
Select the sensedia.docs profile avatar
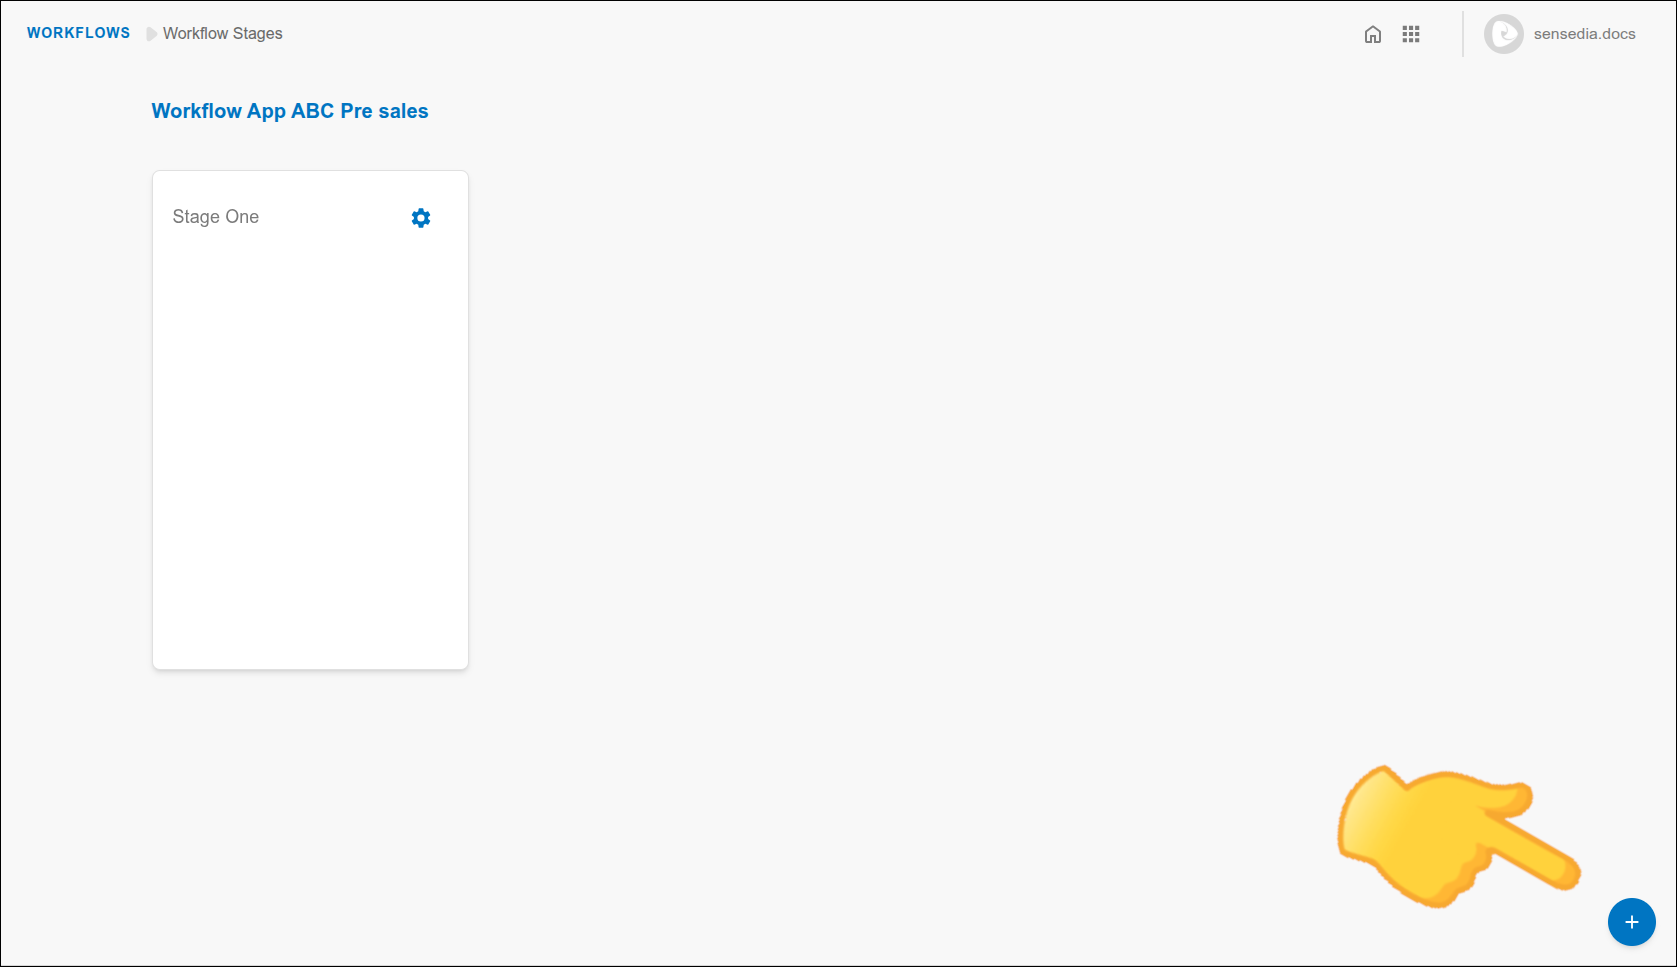coord(1503,33)
